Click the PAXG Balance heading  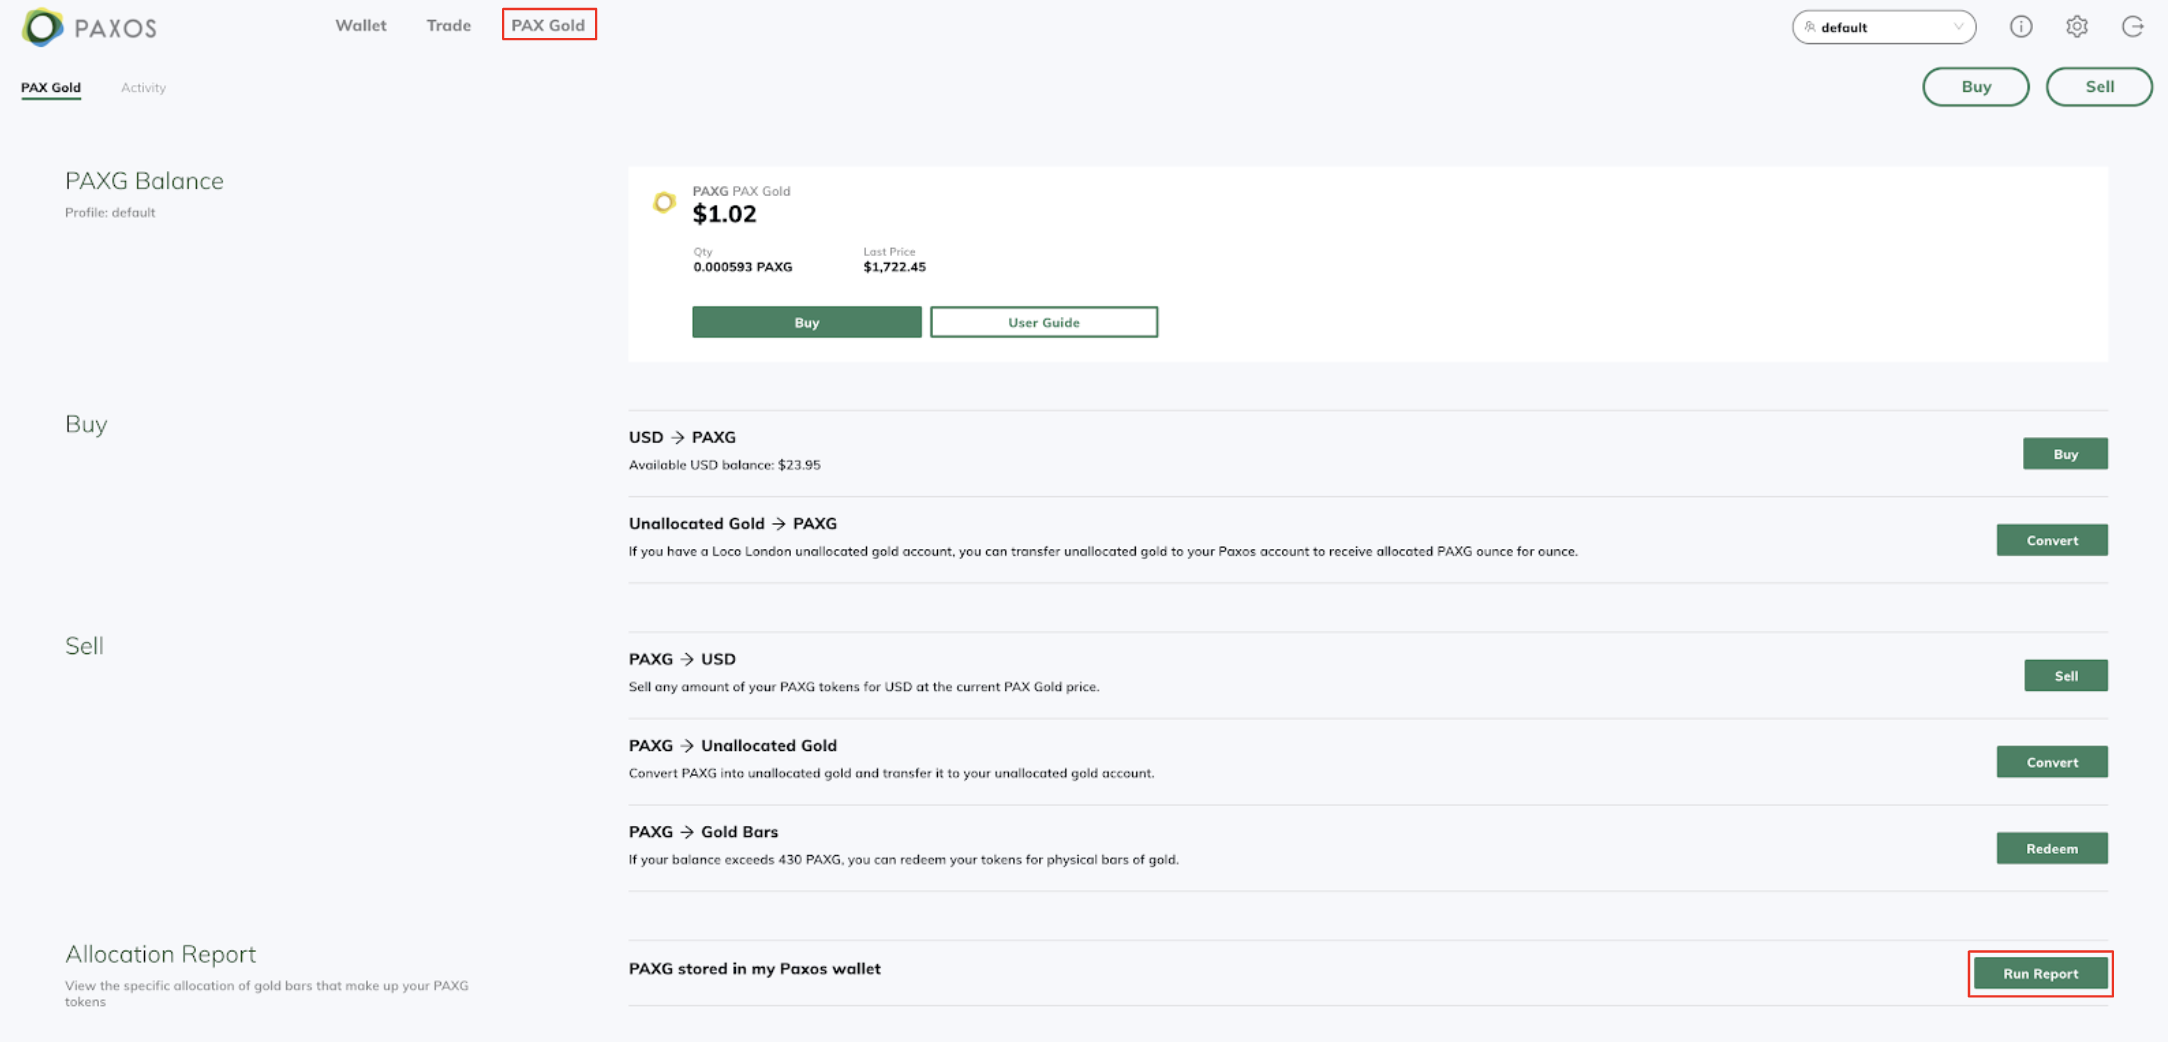(144, 181)
